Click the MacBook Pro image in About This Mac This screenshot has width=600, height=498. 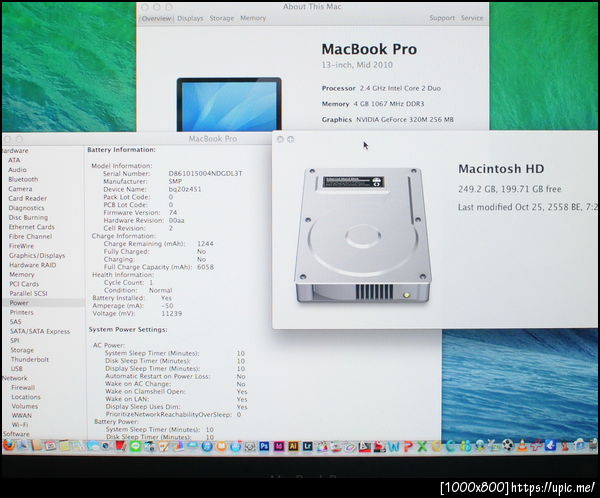coord(229,104)
